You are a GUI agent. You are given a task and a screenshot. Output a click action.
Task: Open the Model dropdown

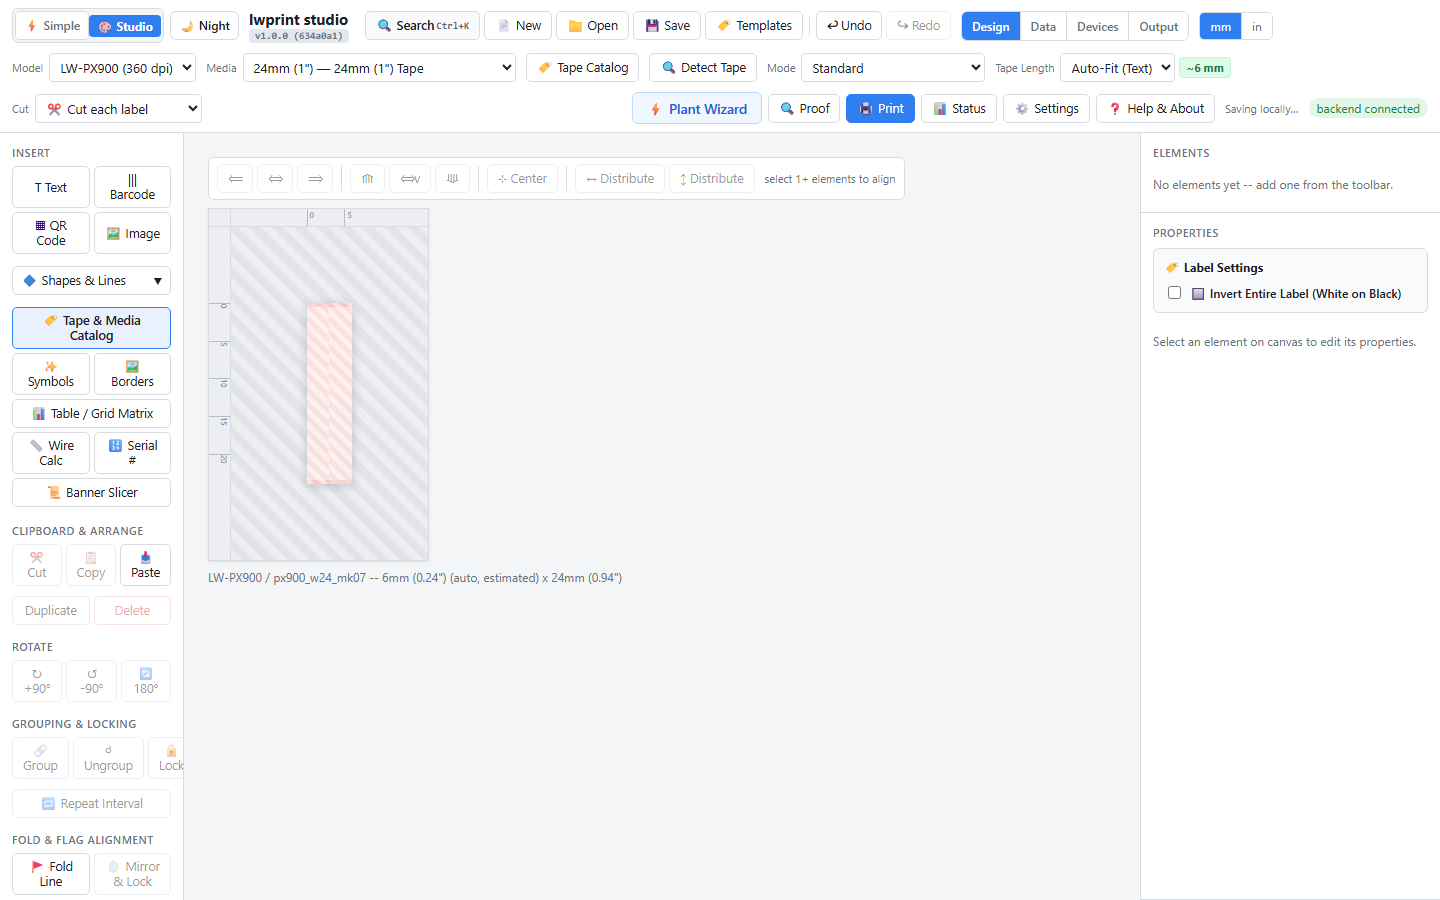(122, 68)
